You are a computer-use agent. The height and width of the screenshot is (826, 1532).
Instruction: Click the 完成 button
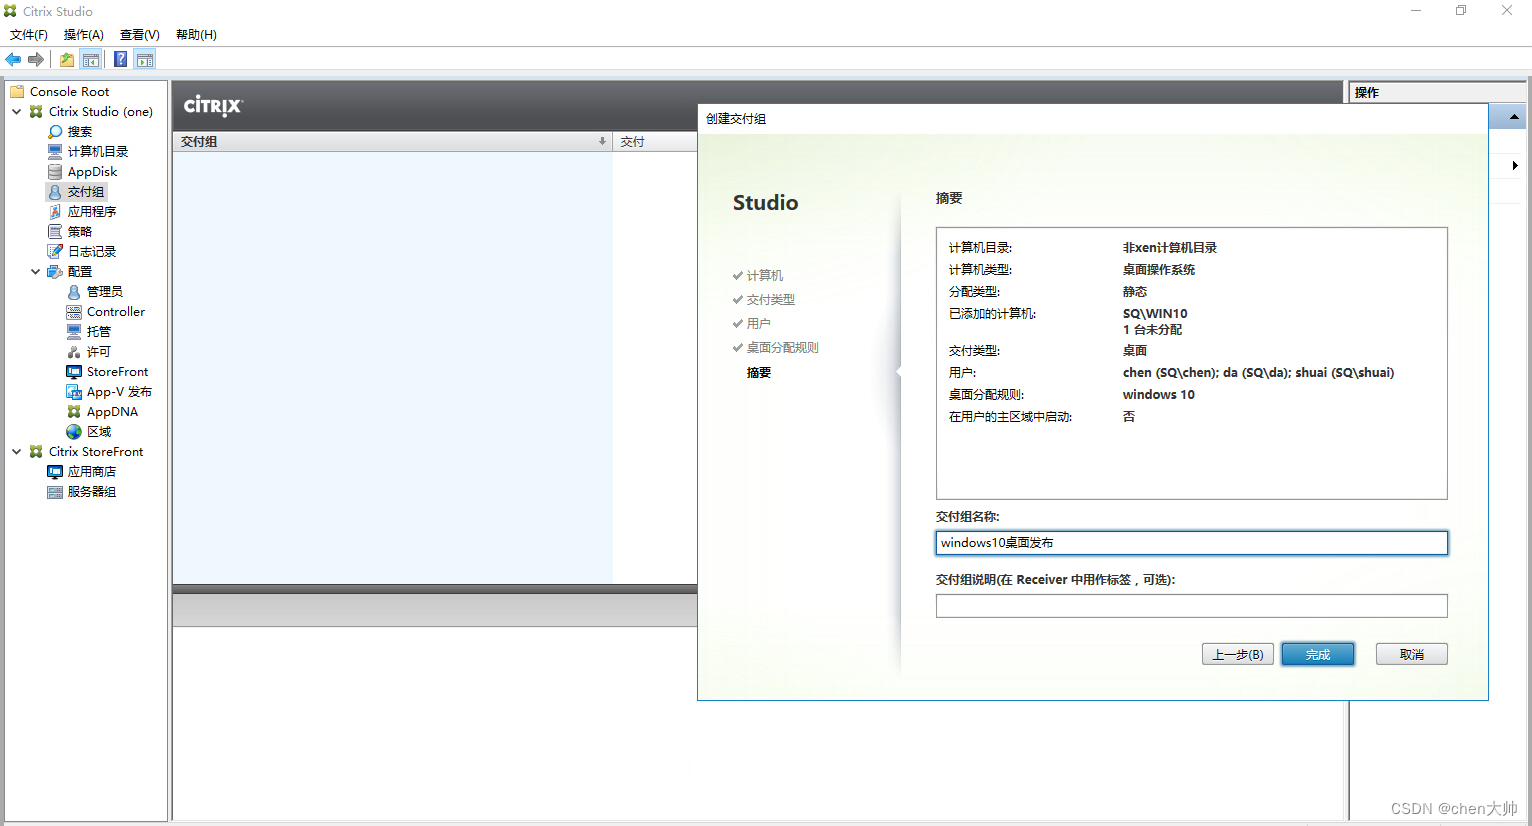(1318, 655)
